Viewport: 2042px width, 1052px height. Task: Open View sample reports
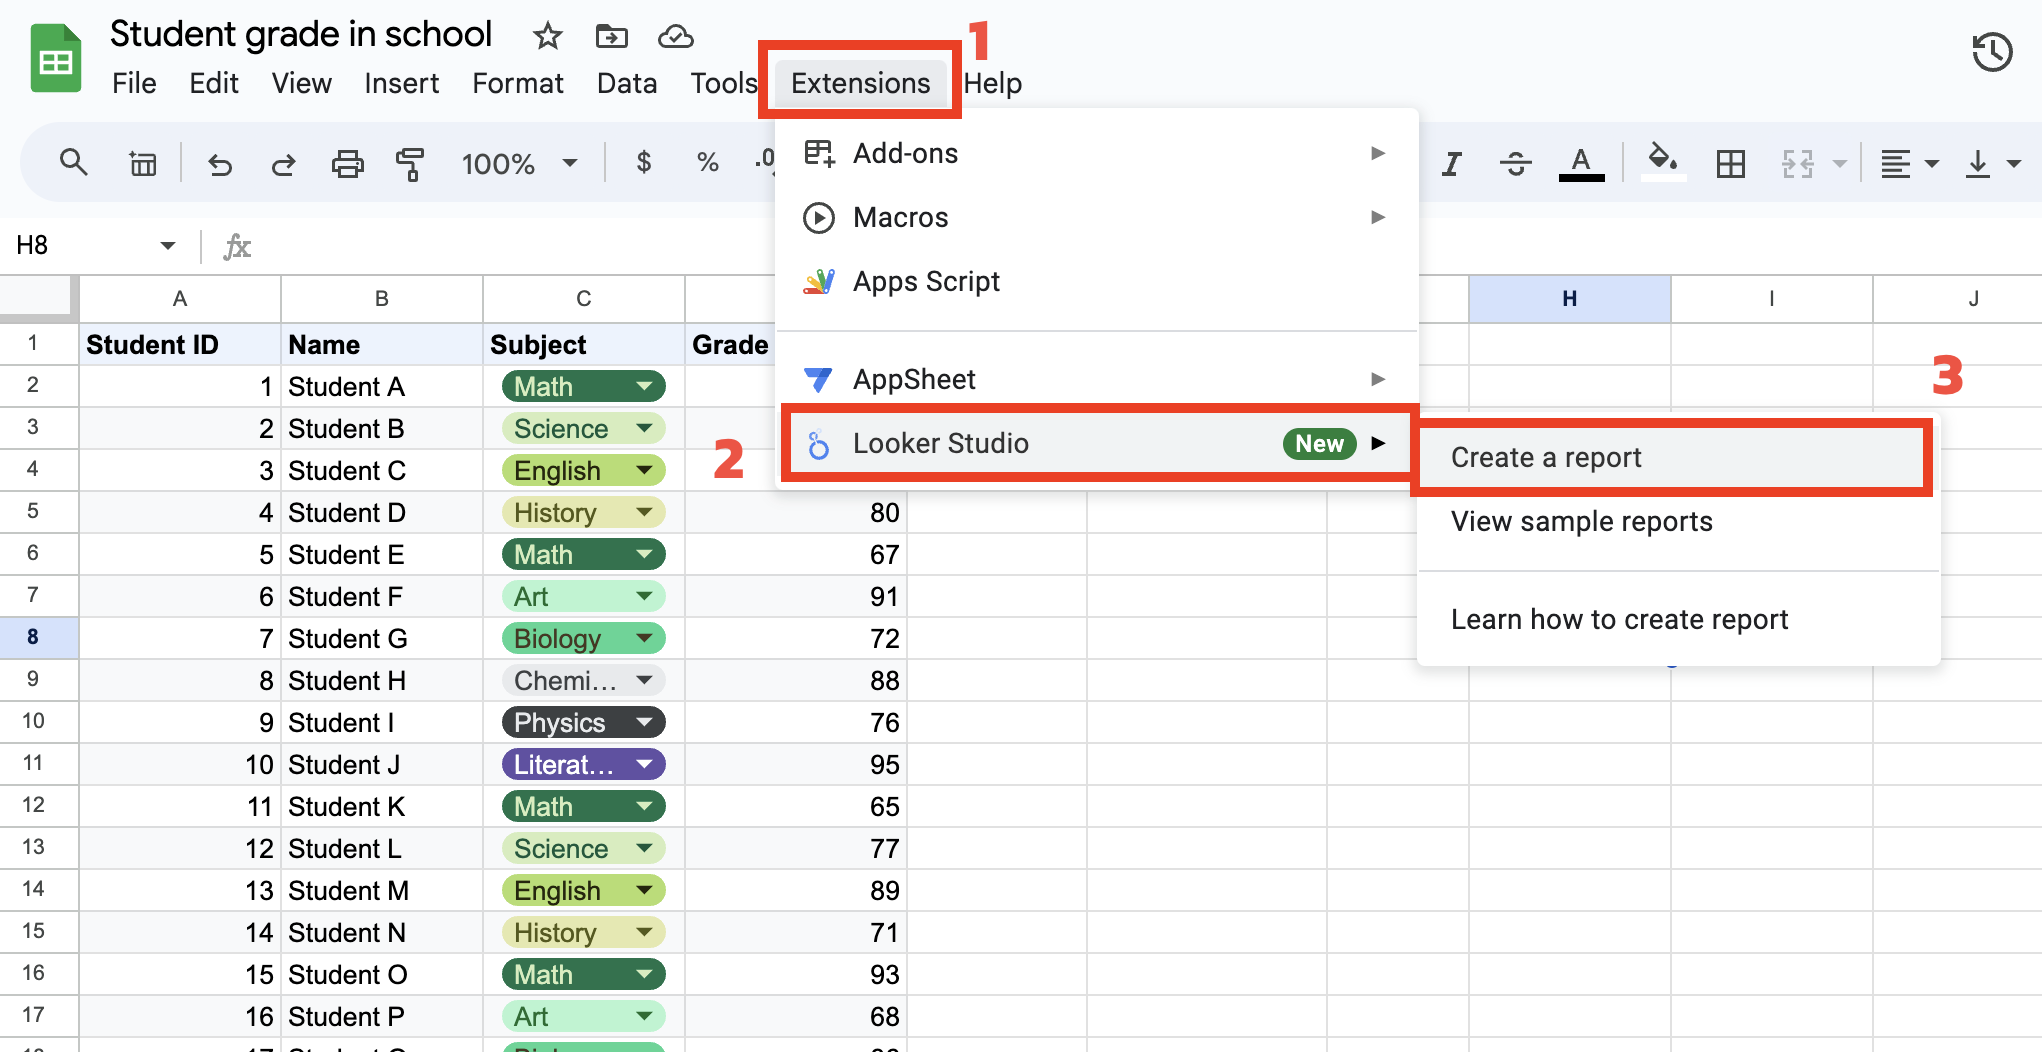[x=1581, y=521]
